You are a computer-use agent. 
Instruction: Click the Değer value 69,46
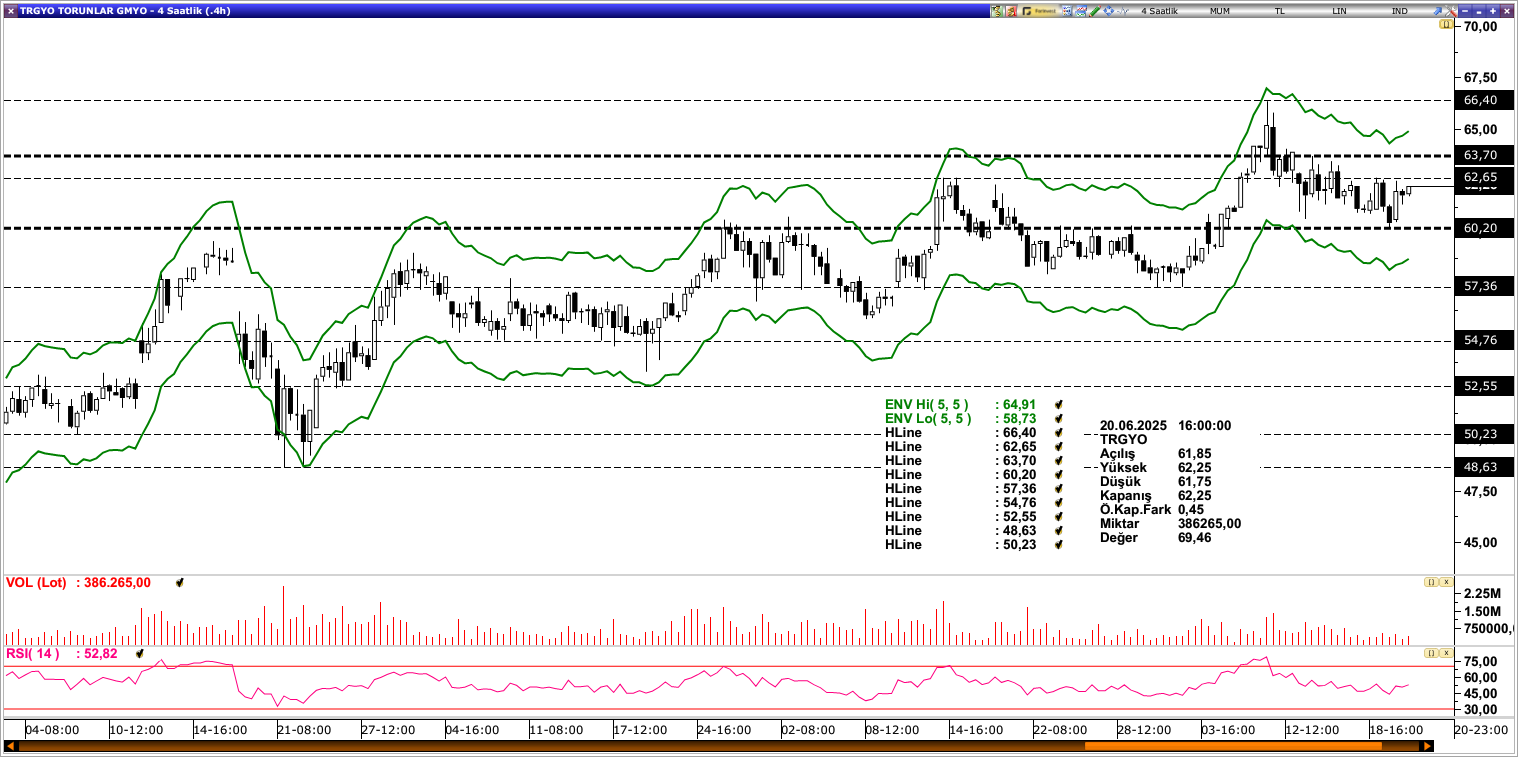click(1195, 537)
